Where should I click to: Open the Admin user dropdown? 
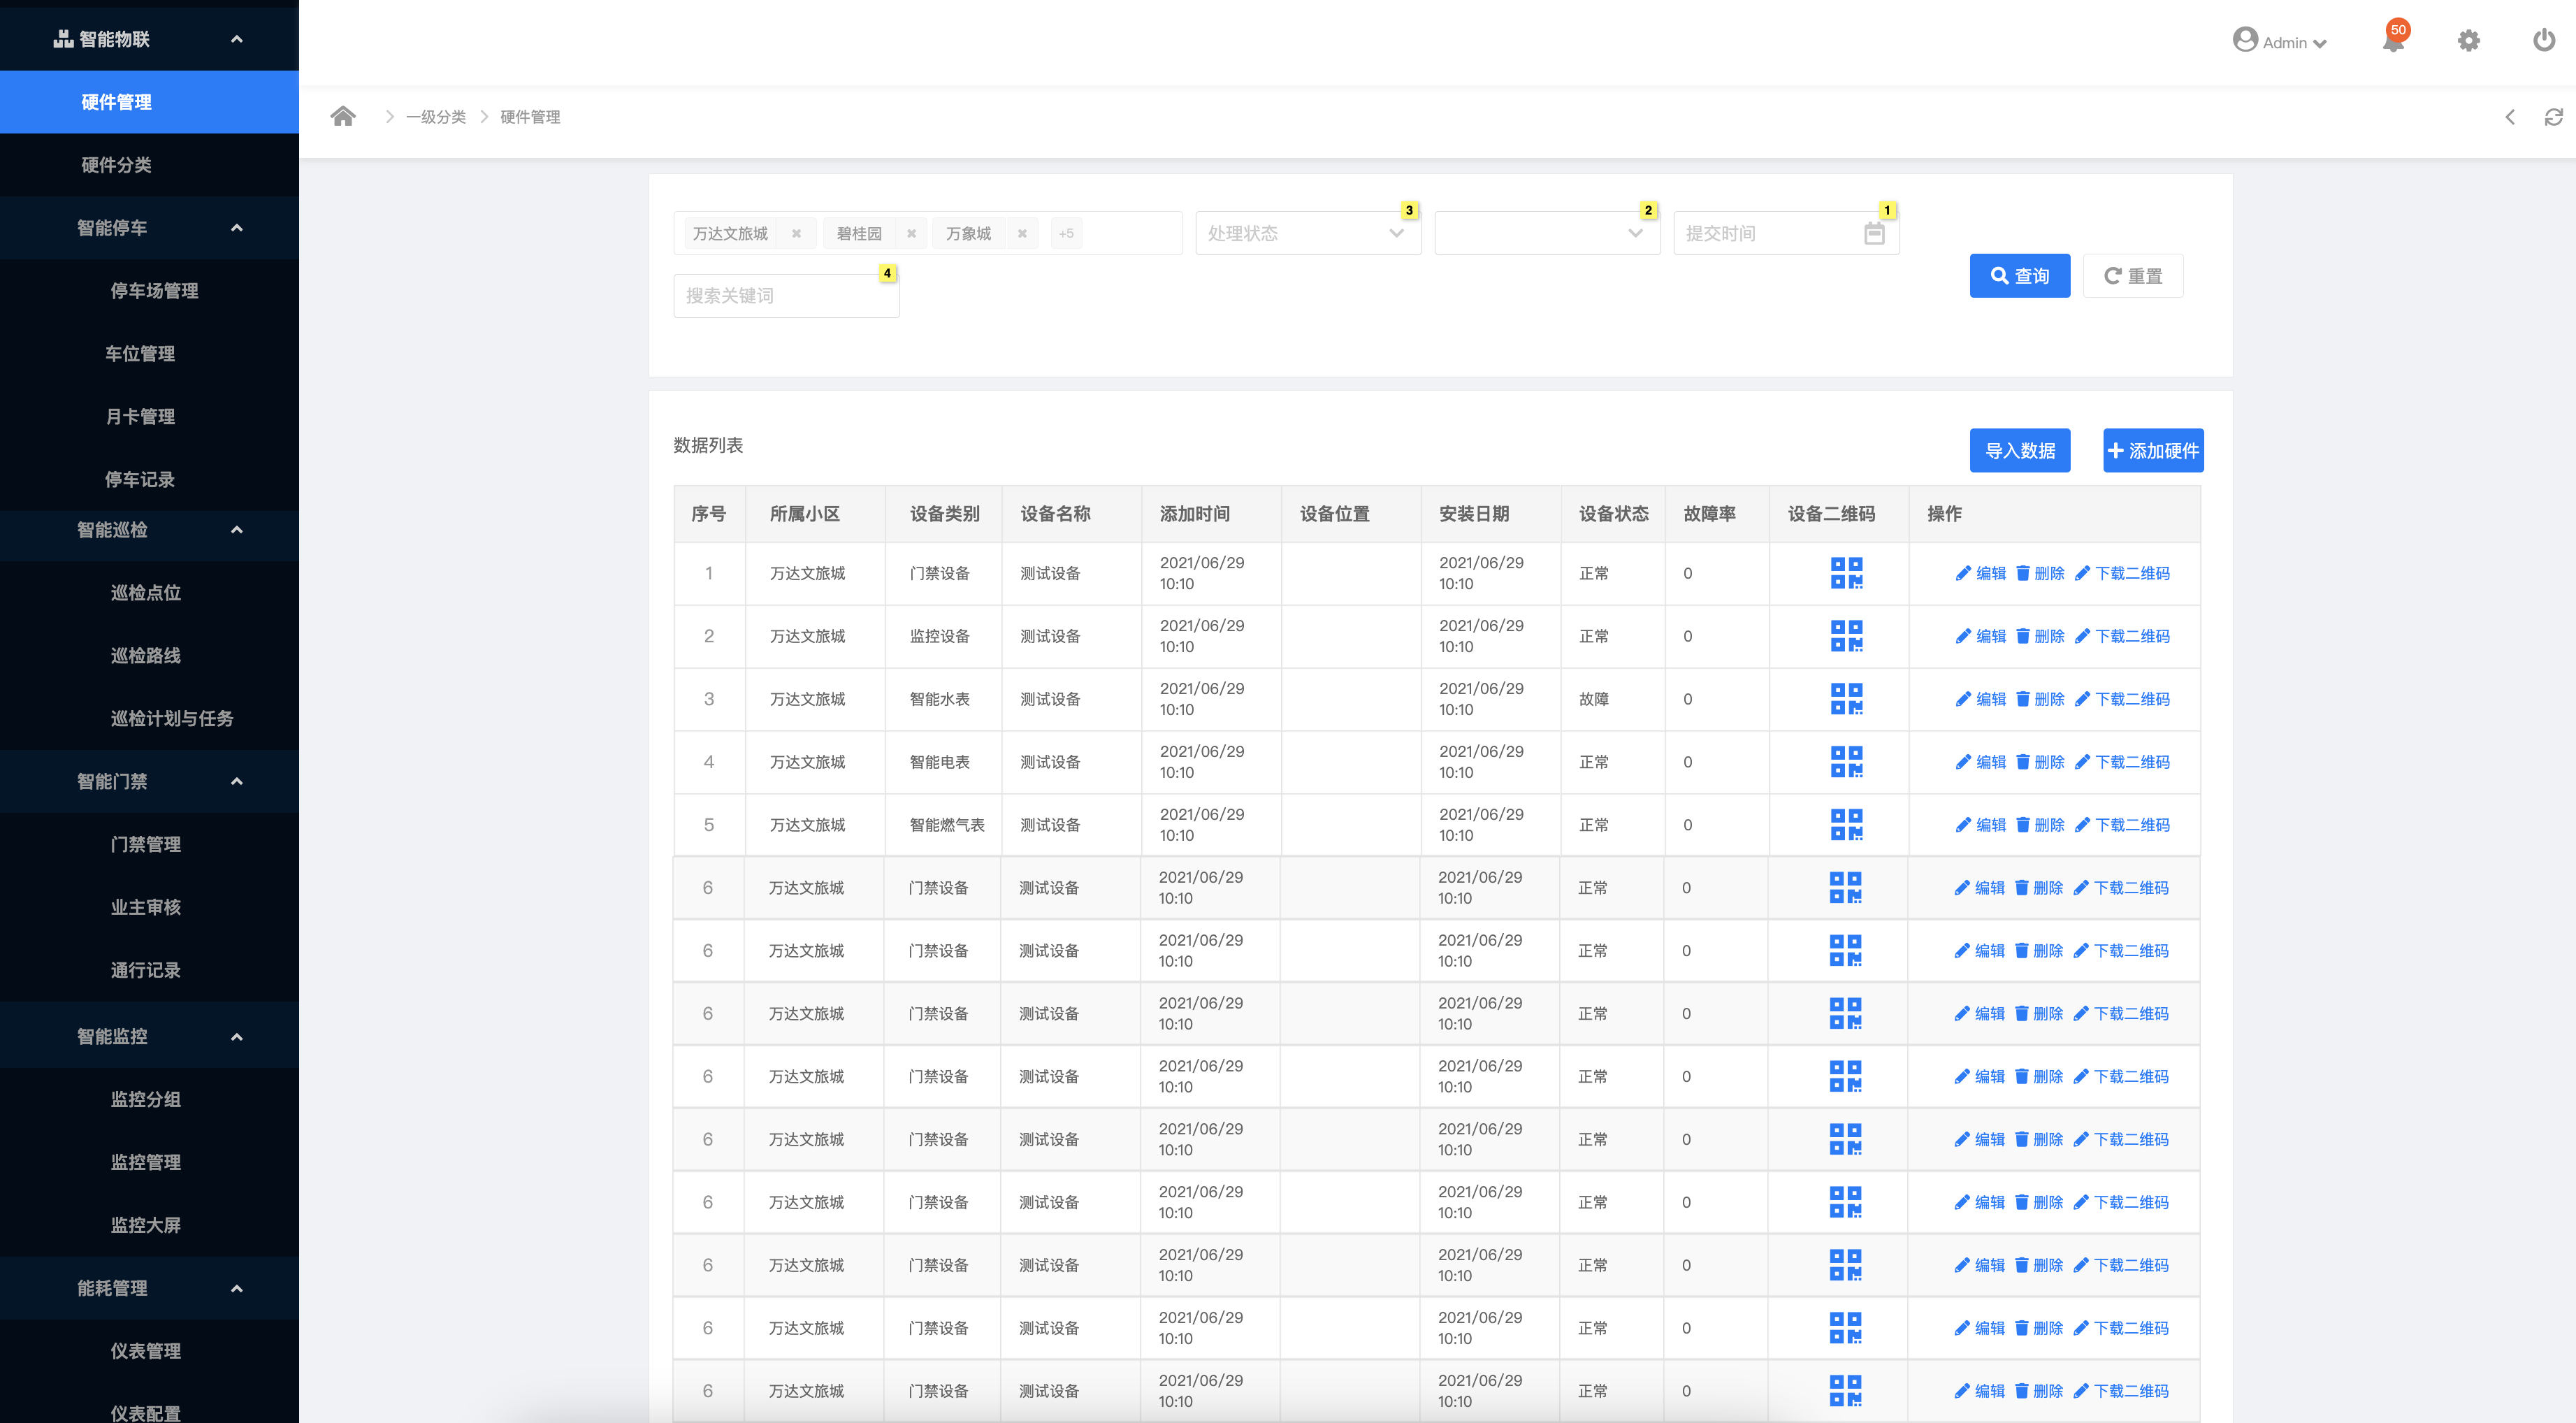[x=2281, y=42]
